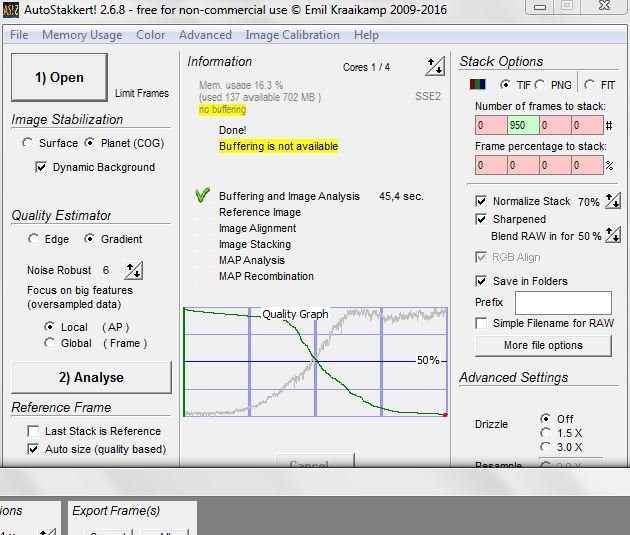Set Drizzle to 1.5 X
This screenshot has width=630, height=535.
pos(545,433)
